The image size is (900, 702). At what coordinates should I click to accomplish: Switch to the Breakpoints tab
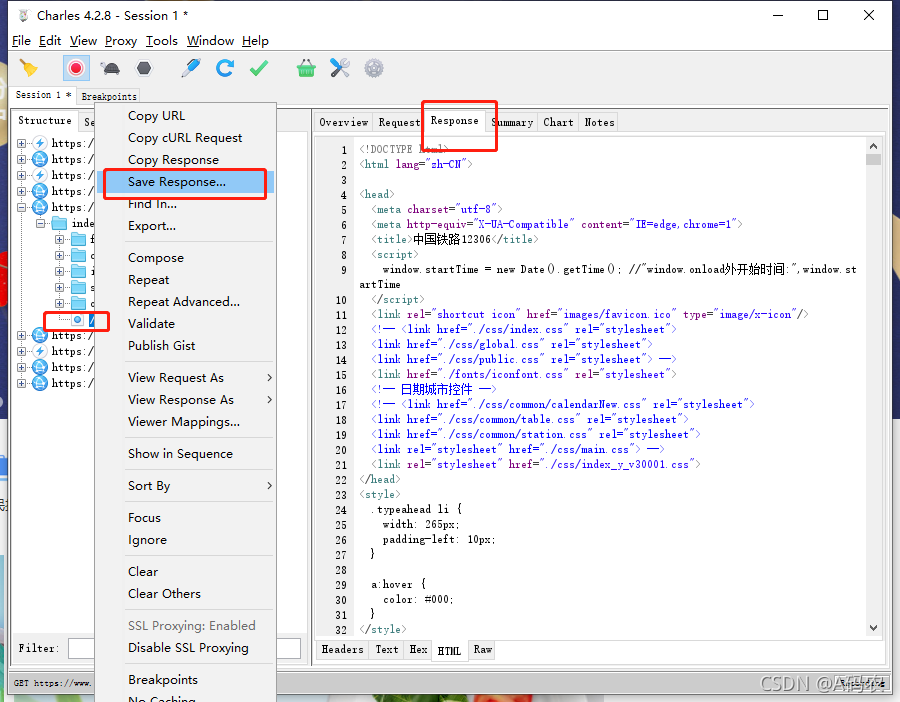[108, 96]
